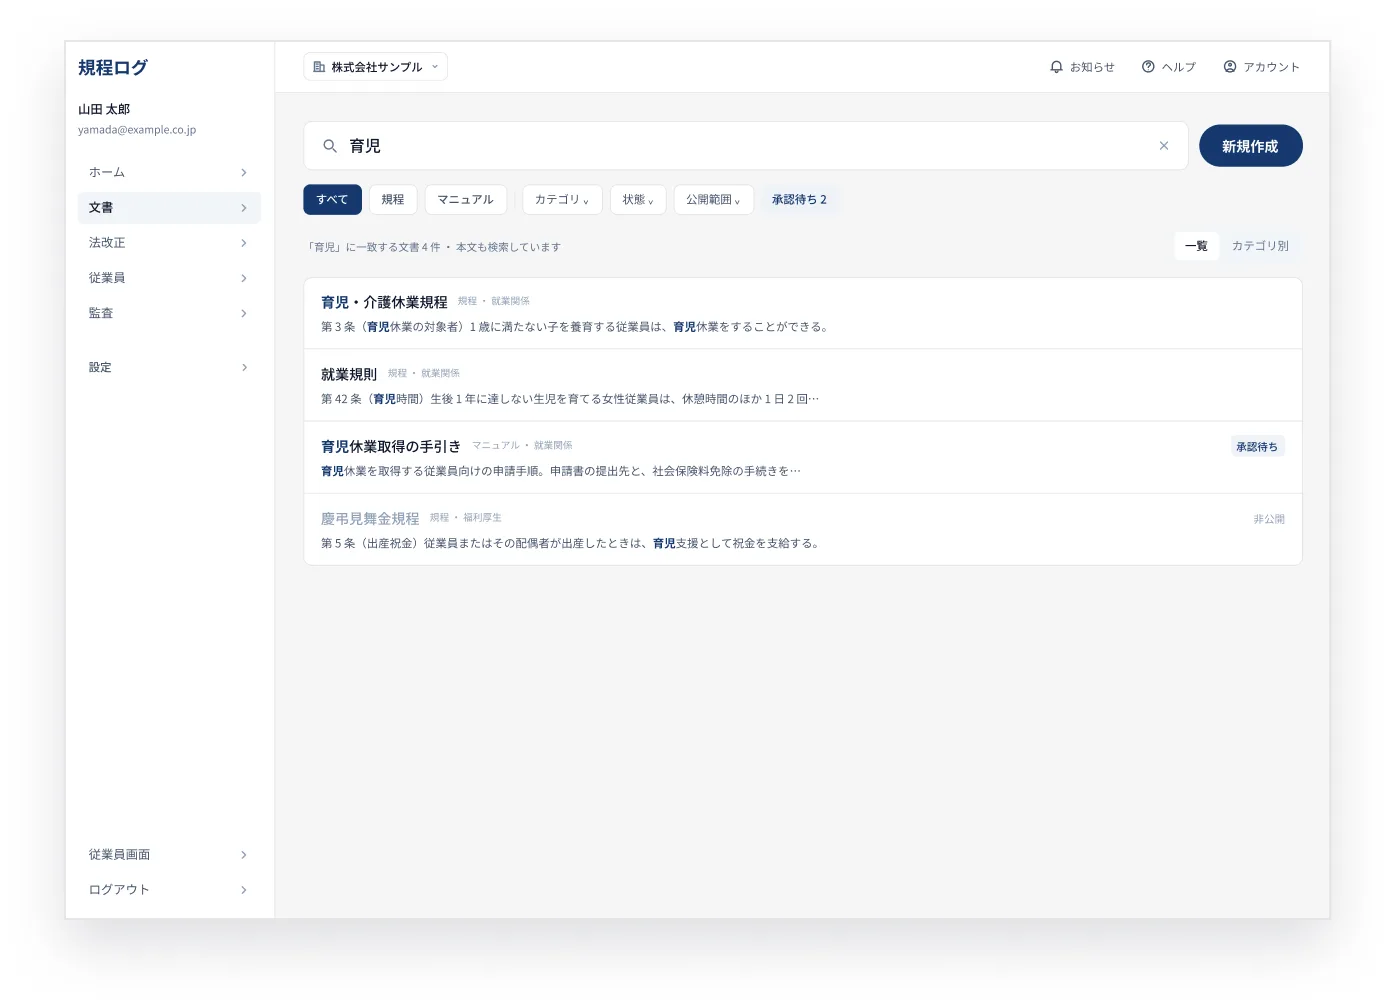Viewport: 1396px width, 1008px height.
Task: Expand the 法改正 chevron in sidebar
Action: click(244, 243)
